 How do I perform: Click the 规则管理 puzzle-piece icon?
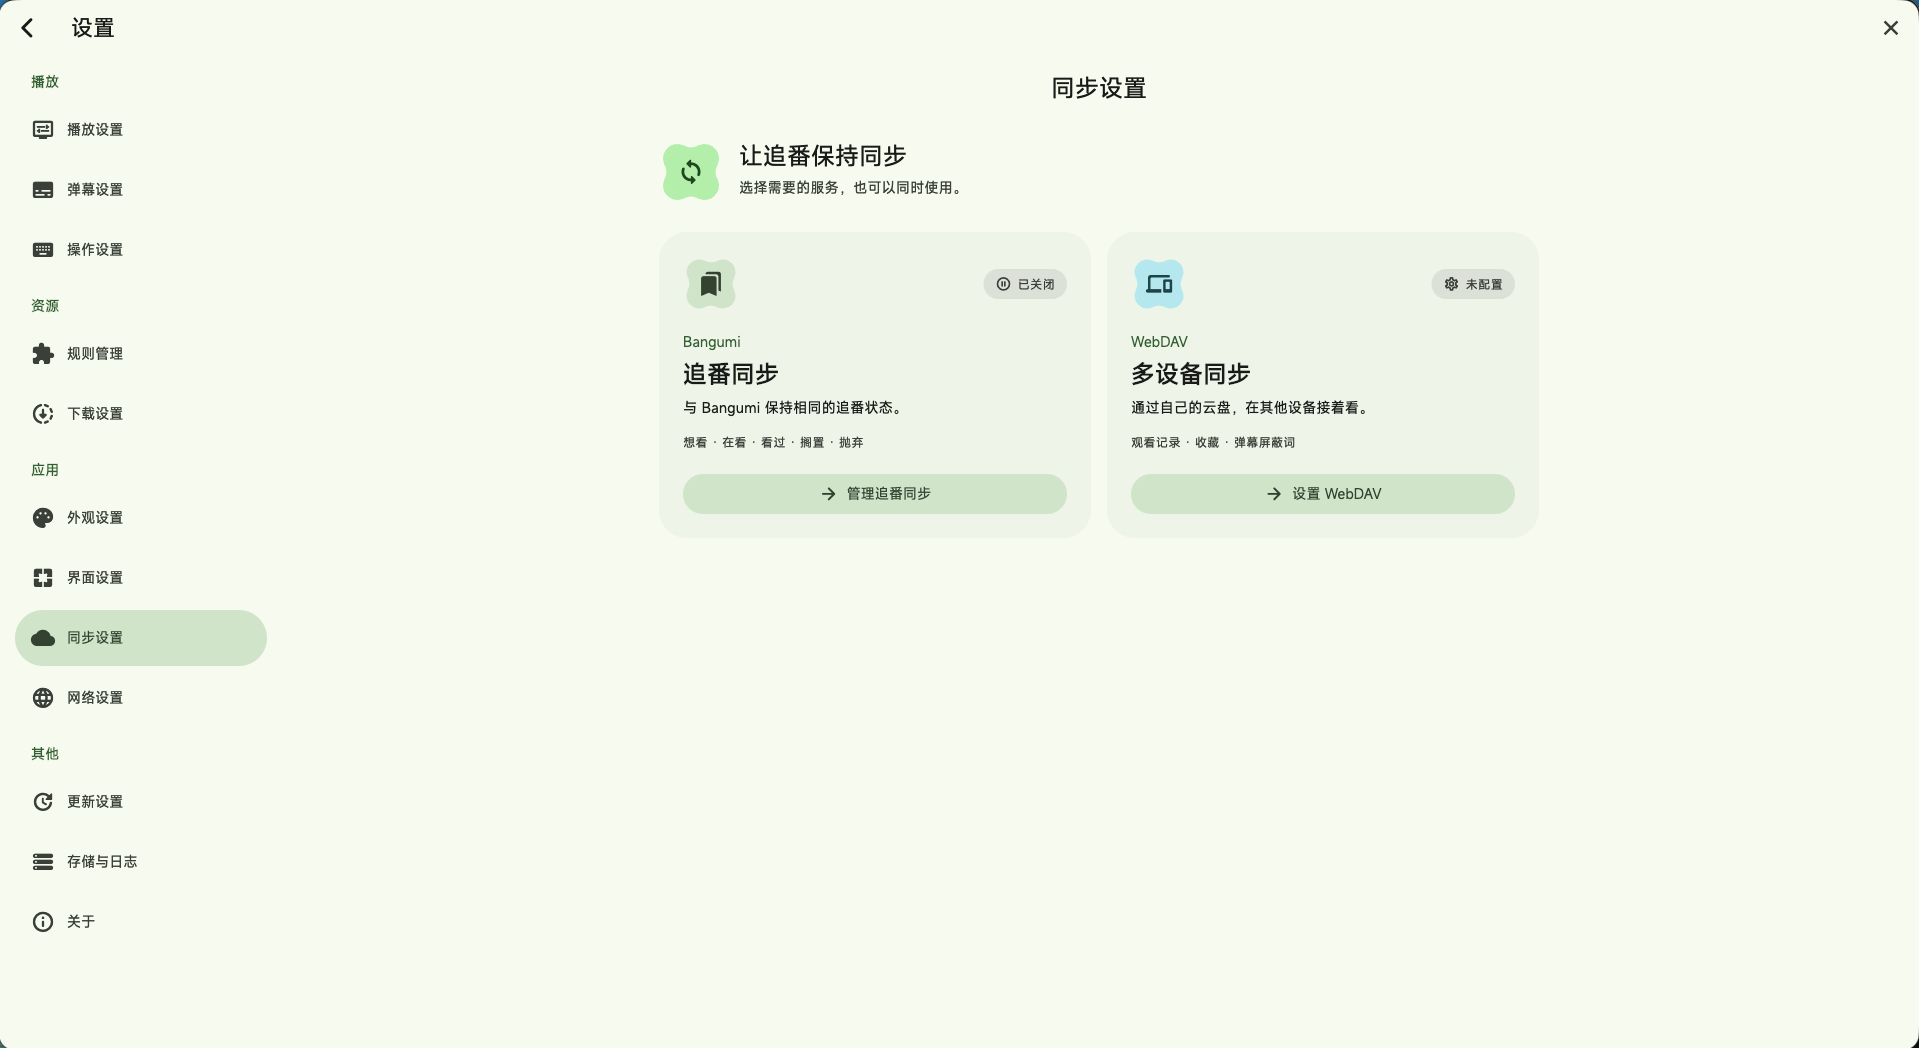pos(43,354)
